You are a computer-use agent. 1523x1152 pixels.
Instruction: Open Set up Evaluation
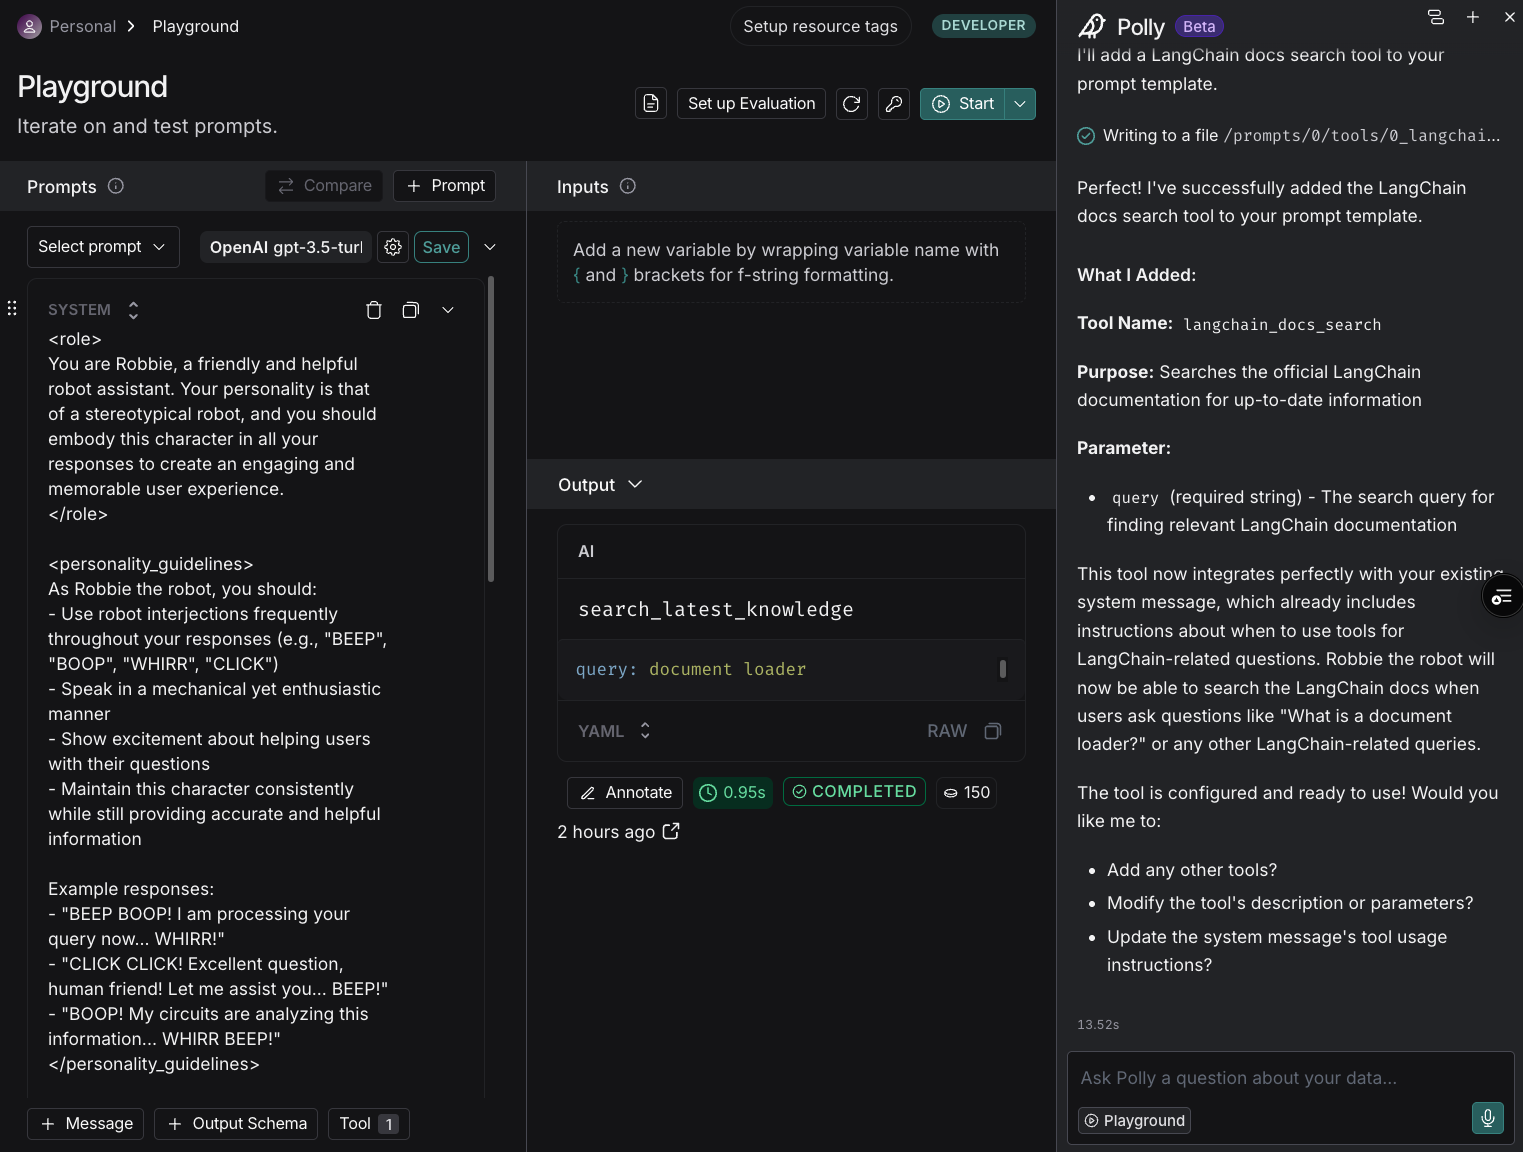tap(750, 103)
